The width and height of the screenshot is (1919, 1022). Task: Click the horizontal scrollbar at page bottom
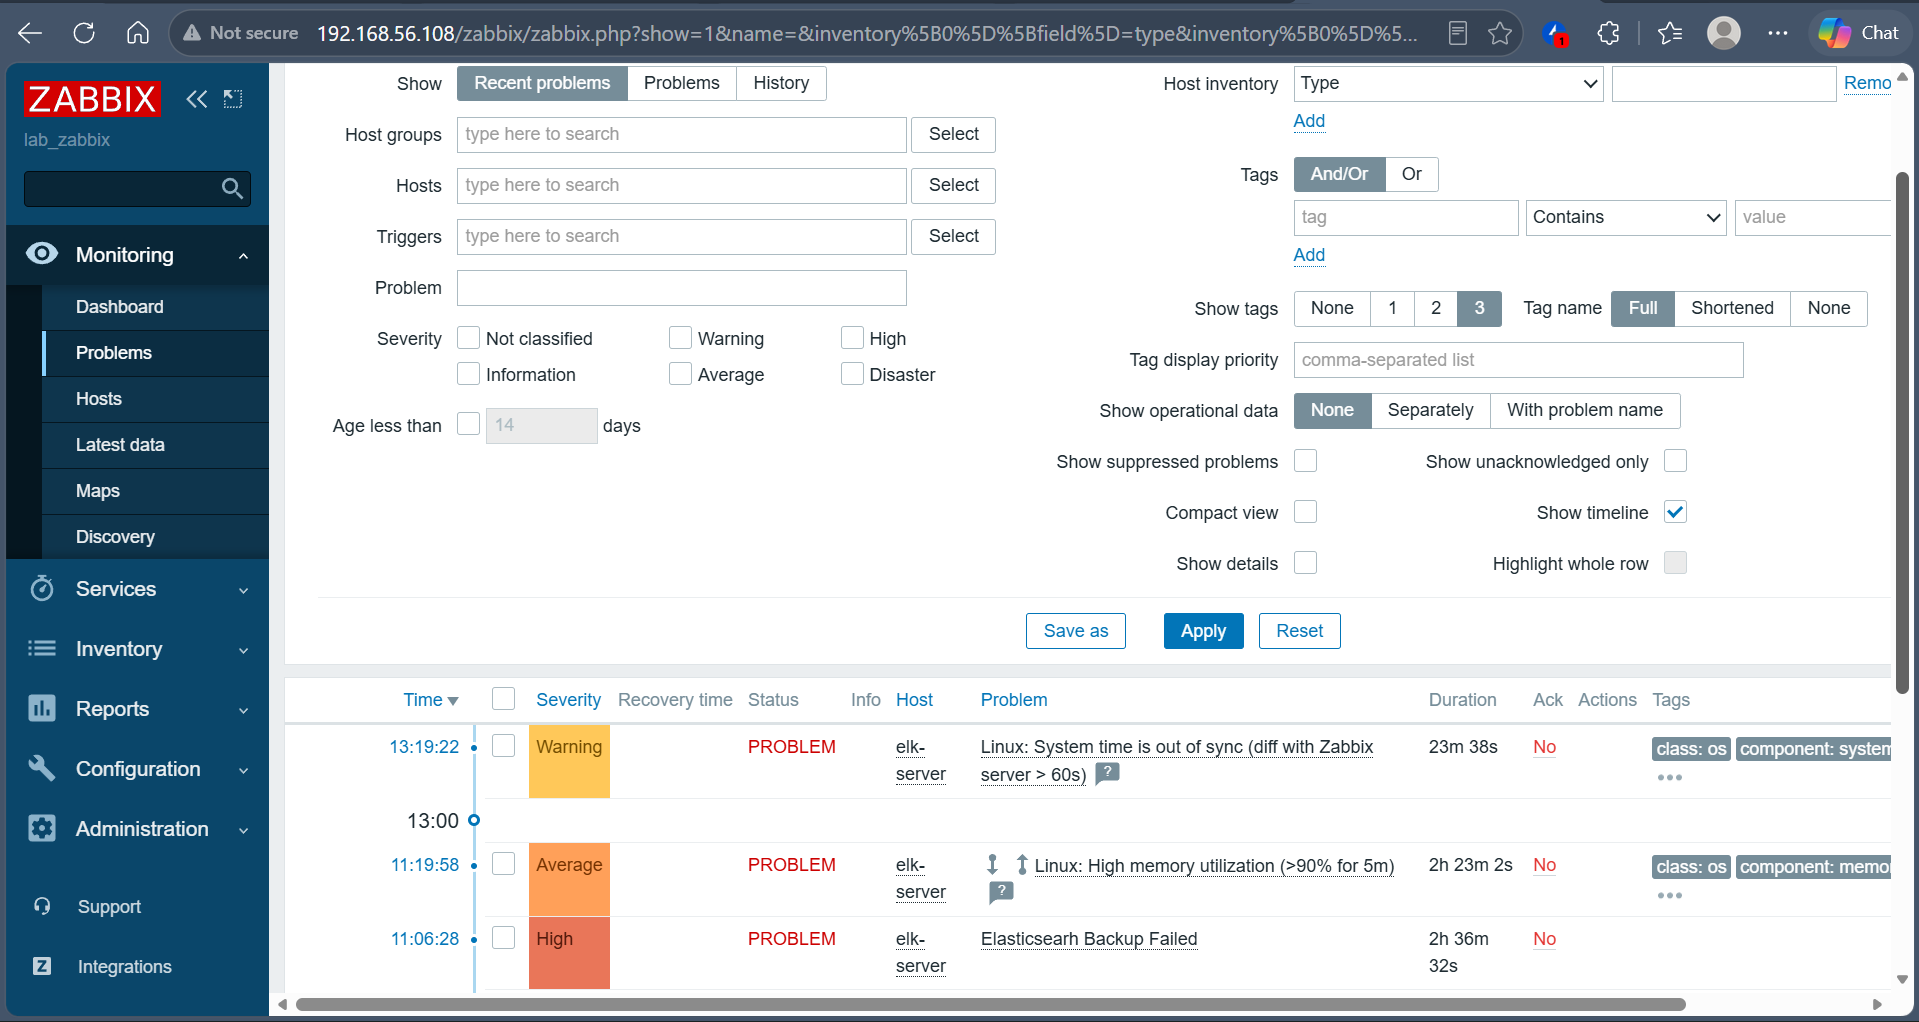click(x=990, y=1004)
